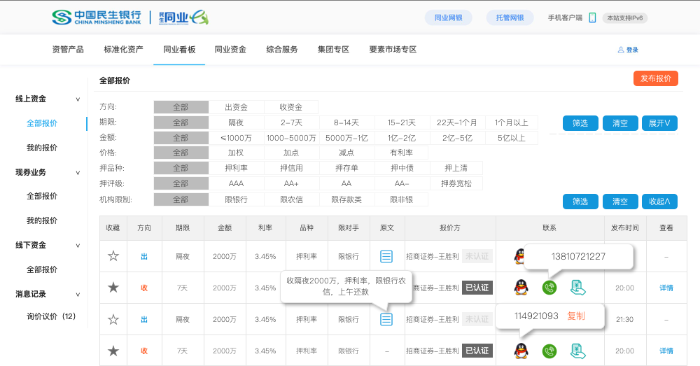Star the 隔夜 row published at 21:30
700x366 pixels.
point(113,320)
